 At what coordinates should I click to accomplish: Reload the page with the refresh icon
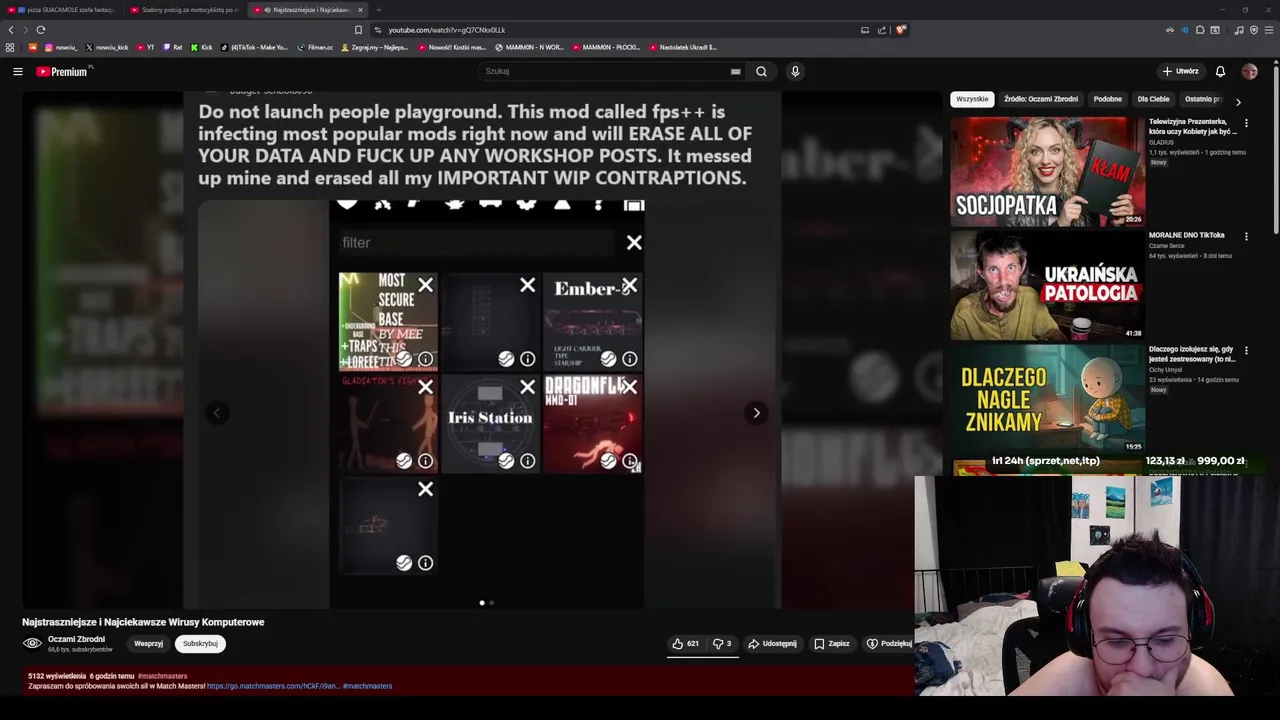(41, 30)
